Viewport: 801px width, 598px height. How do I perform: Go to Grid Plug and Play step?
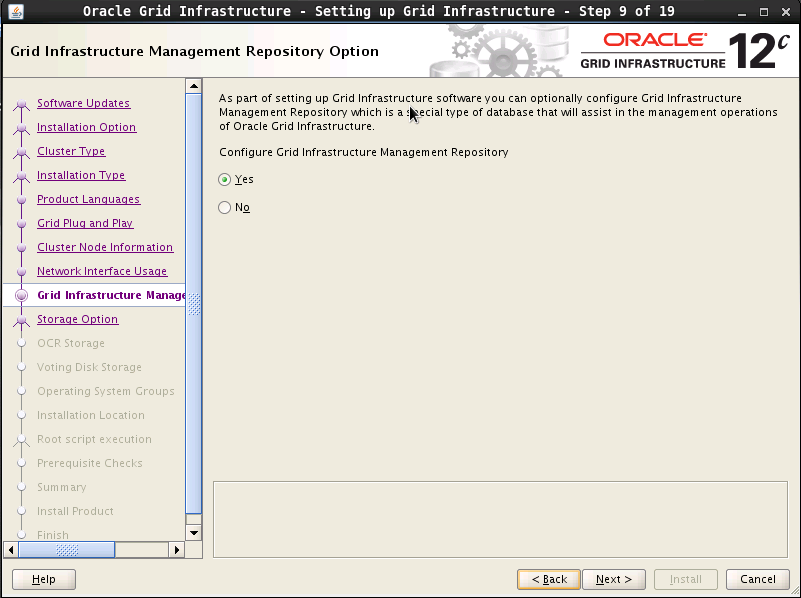click(x=85, y=224)
